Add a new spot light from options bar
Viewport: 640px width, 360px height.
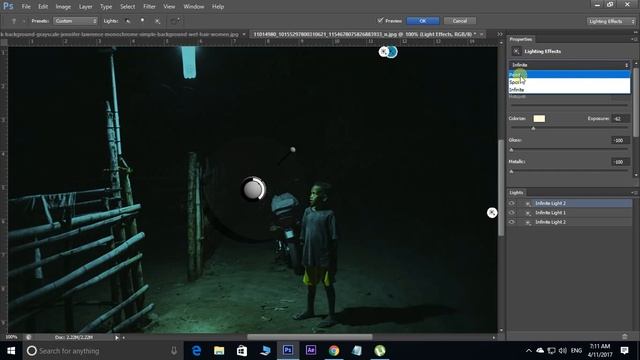point(128,21)
